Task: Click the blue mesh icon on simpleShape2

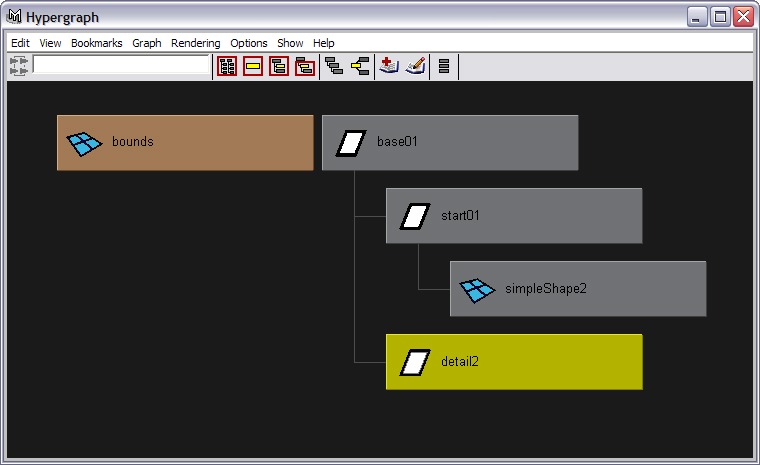Action: point(477,290)
